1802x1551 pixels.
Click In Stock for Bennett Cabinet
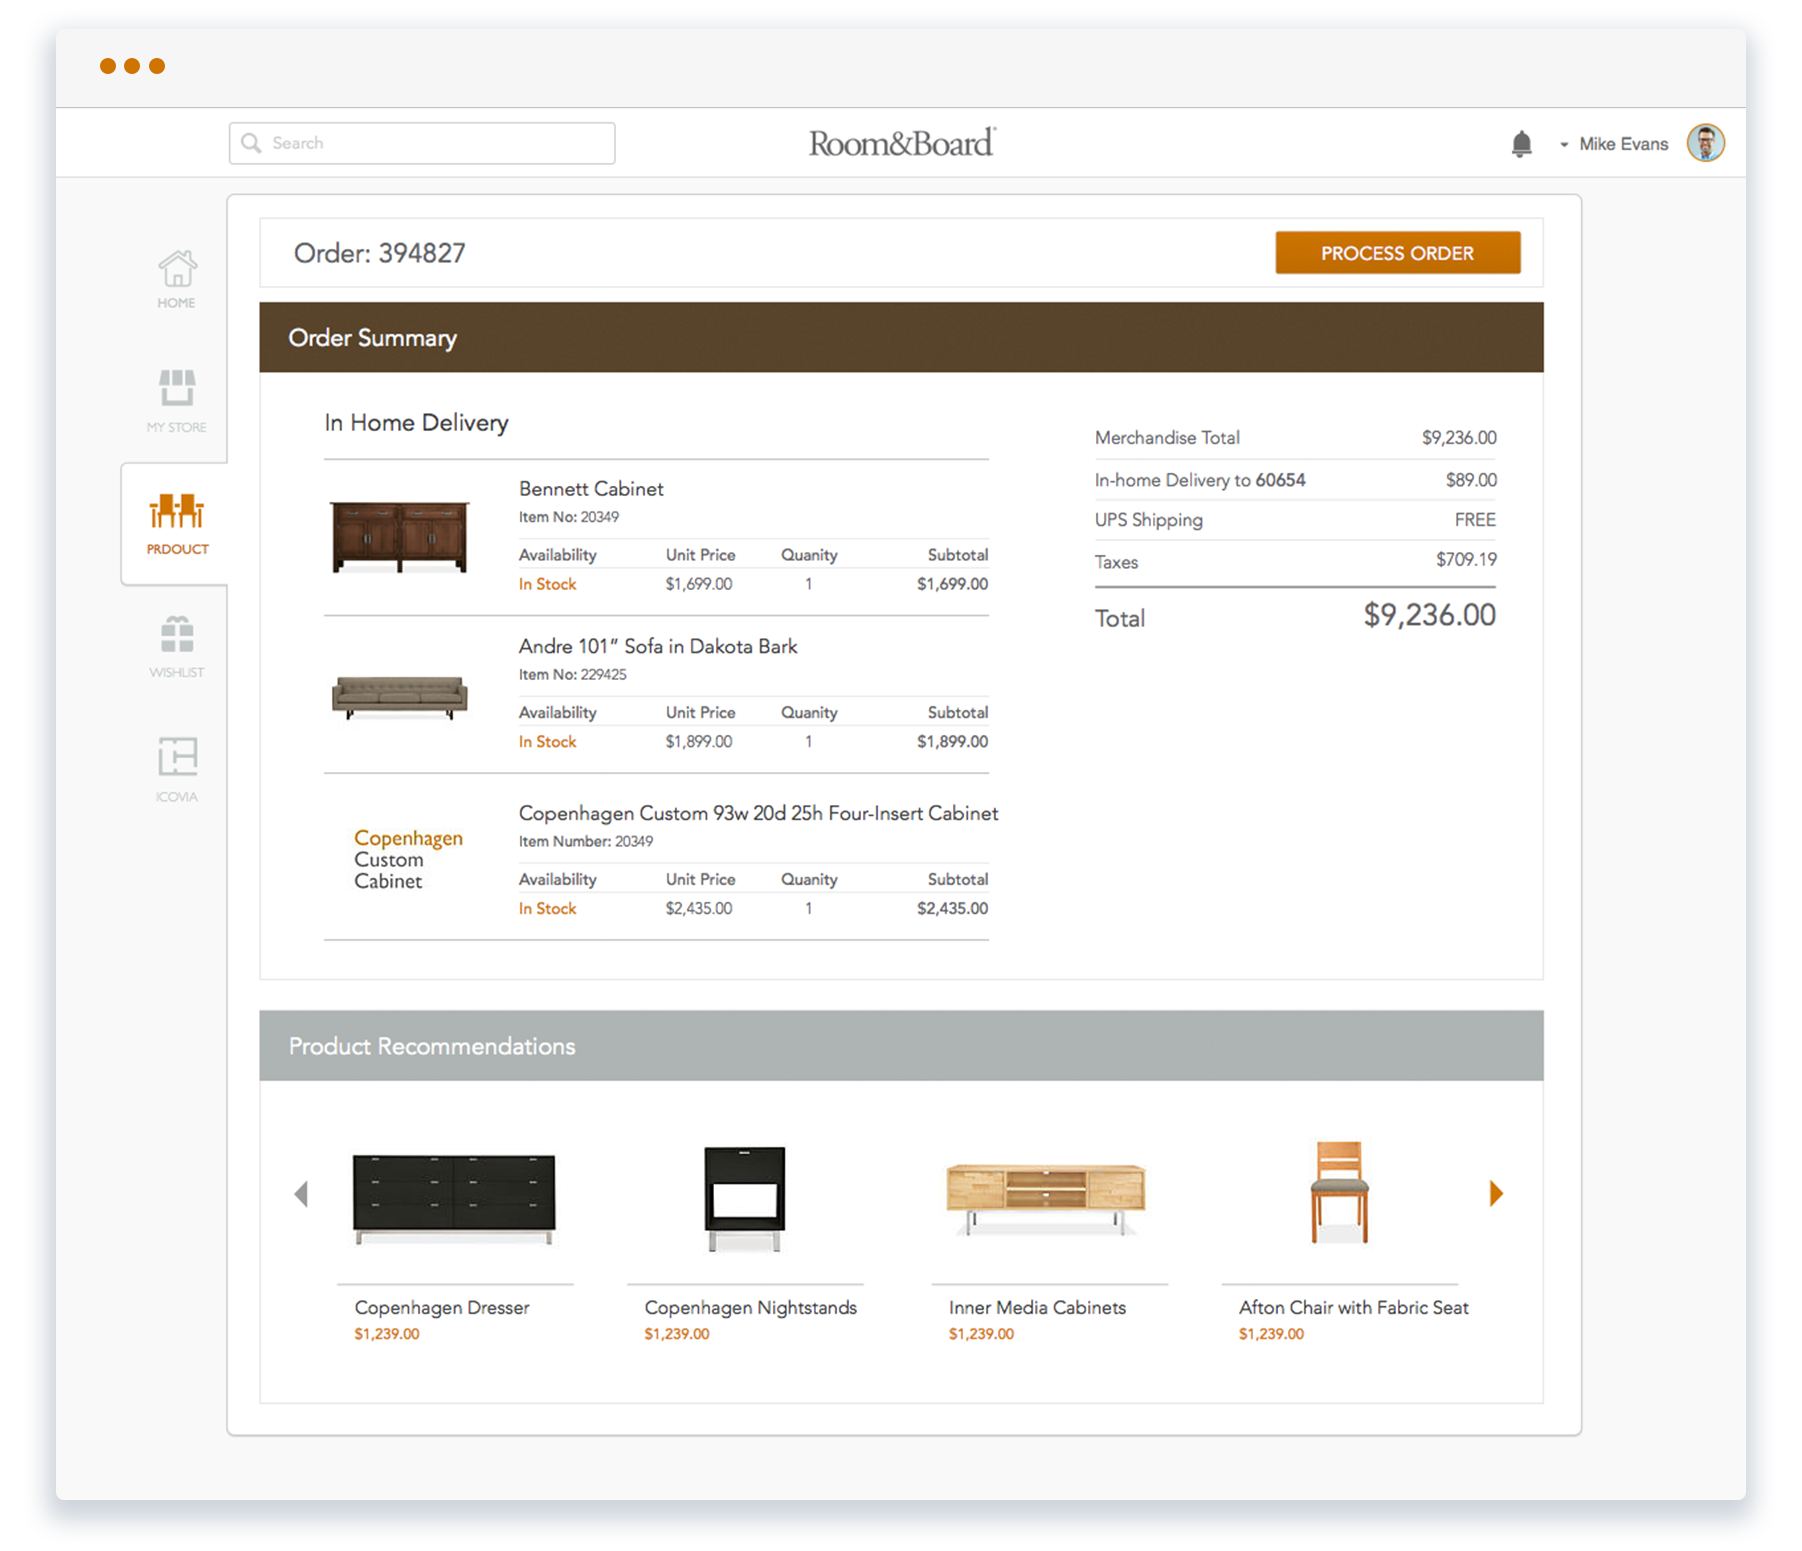pyautogui.click(x=547, y=584)
